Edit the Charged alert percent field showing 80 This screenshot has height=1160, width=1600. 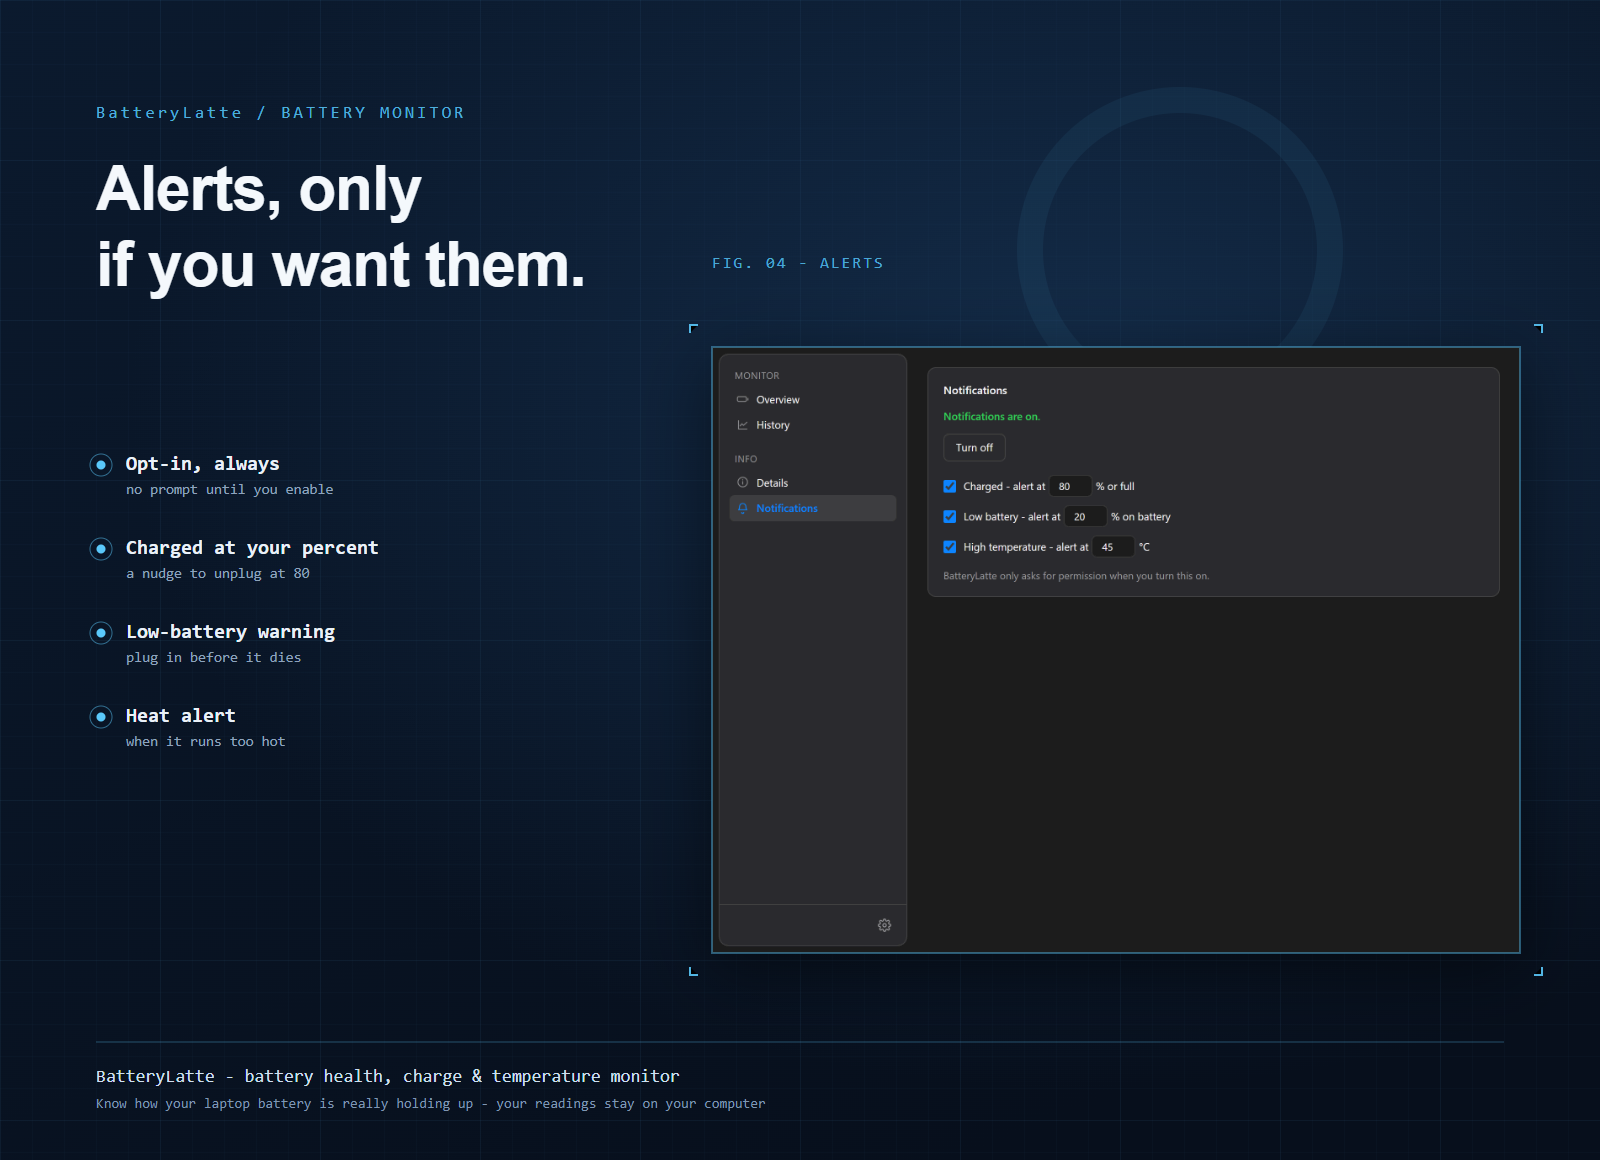(1070, 486)
